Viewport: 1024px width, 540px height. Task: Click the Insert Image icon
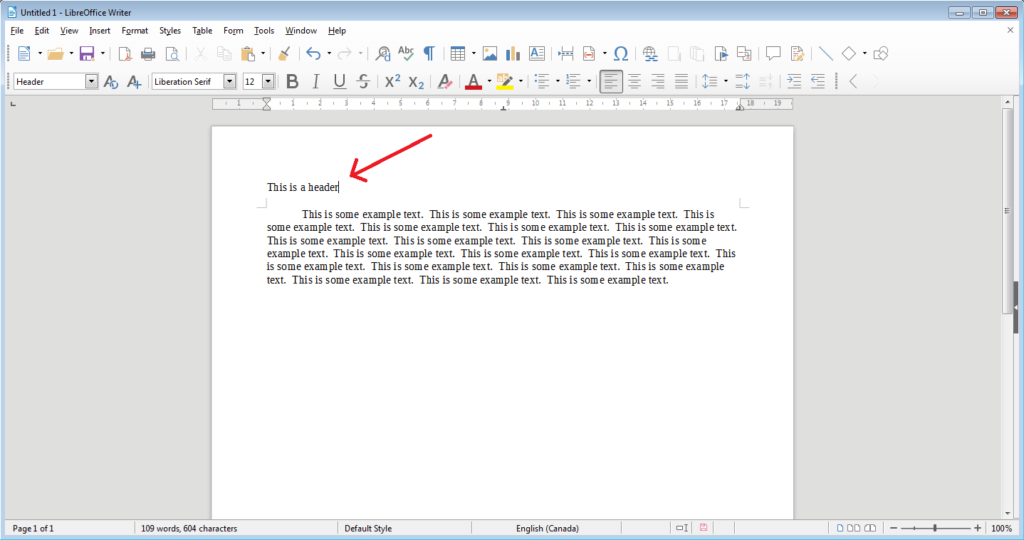point(490,53)
